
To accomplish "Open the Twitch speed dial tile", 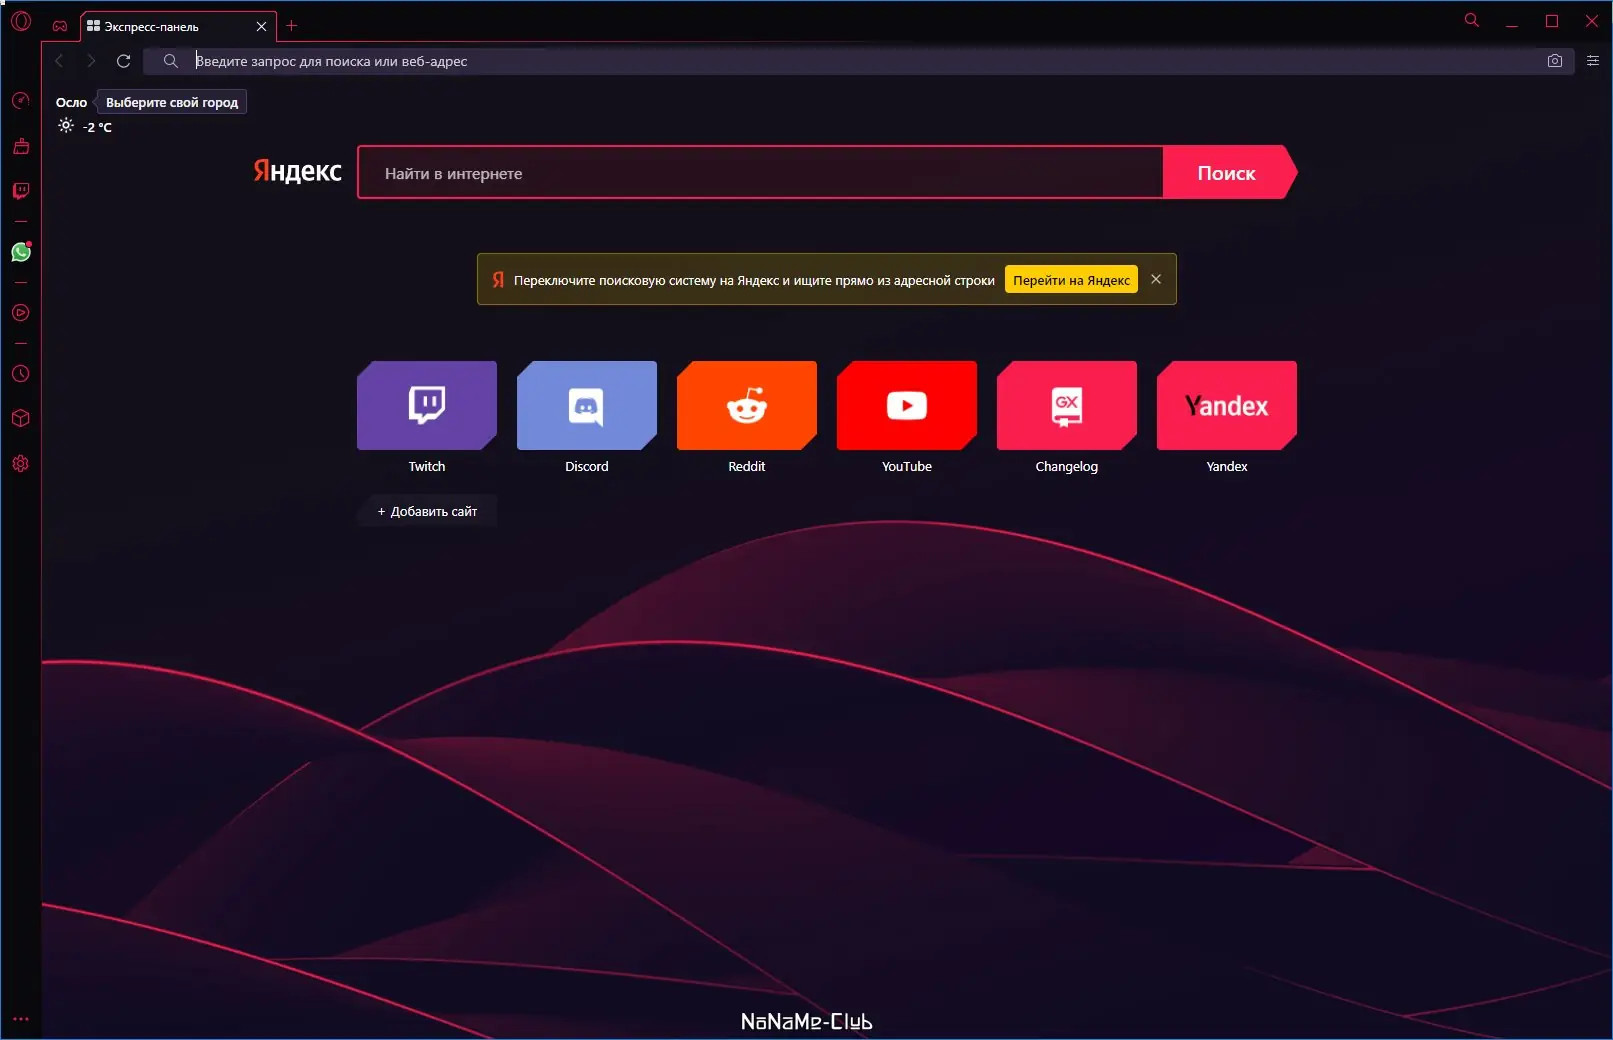I will click(427, 405).
